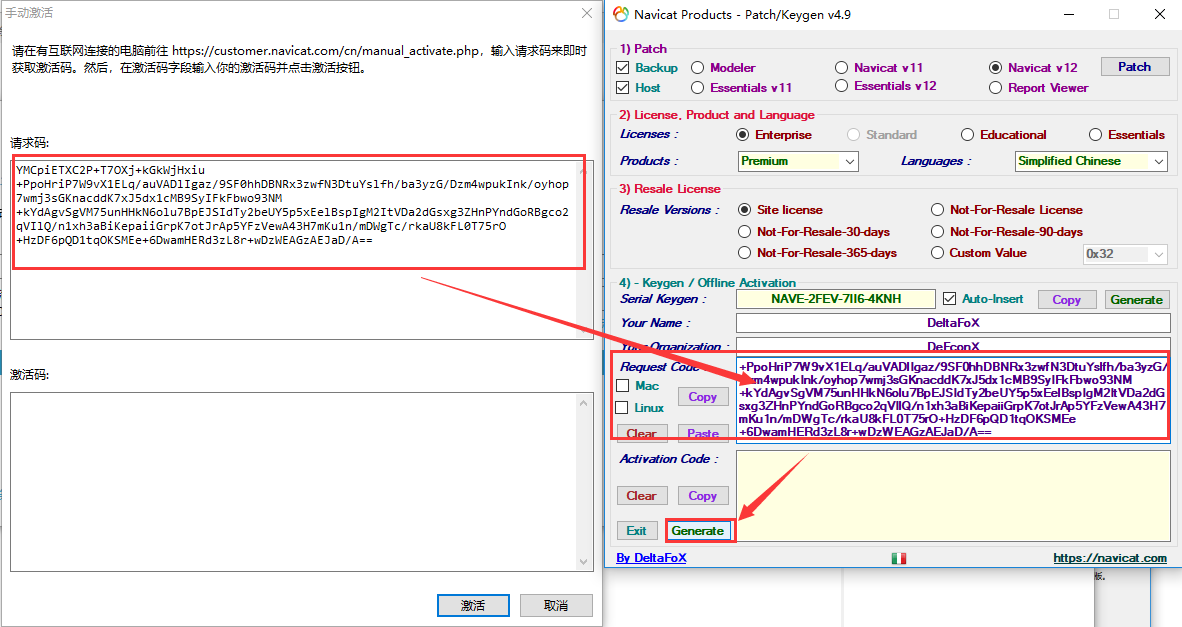Click the up scroll arrow of the 激活码 box
The width and height of the screenshot is (1182, 627).
(583, 403)
